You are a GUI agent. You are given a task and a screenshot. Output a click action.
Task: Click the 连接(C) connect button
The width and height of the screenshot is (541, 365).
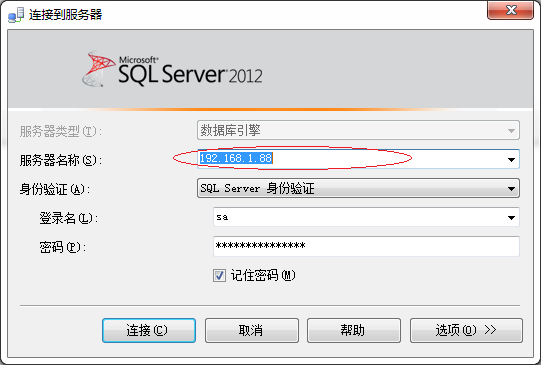point(149,330)
